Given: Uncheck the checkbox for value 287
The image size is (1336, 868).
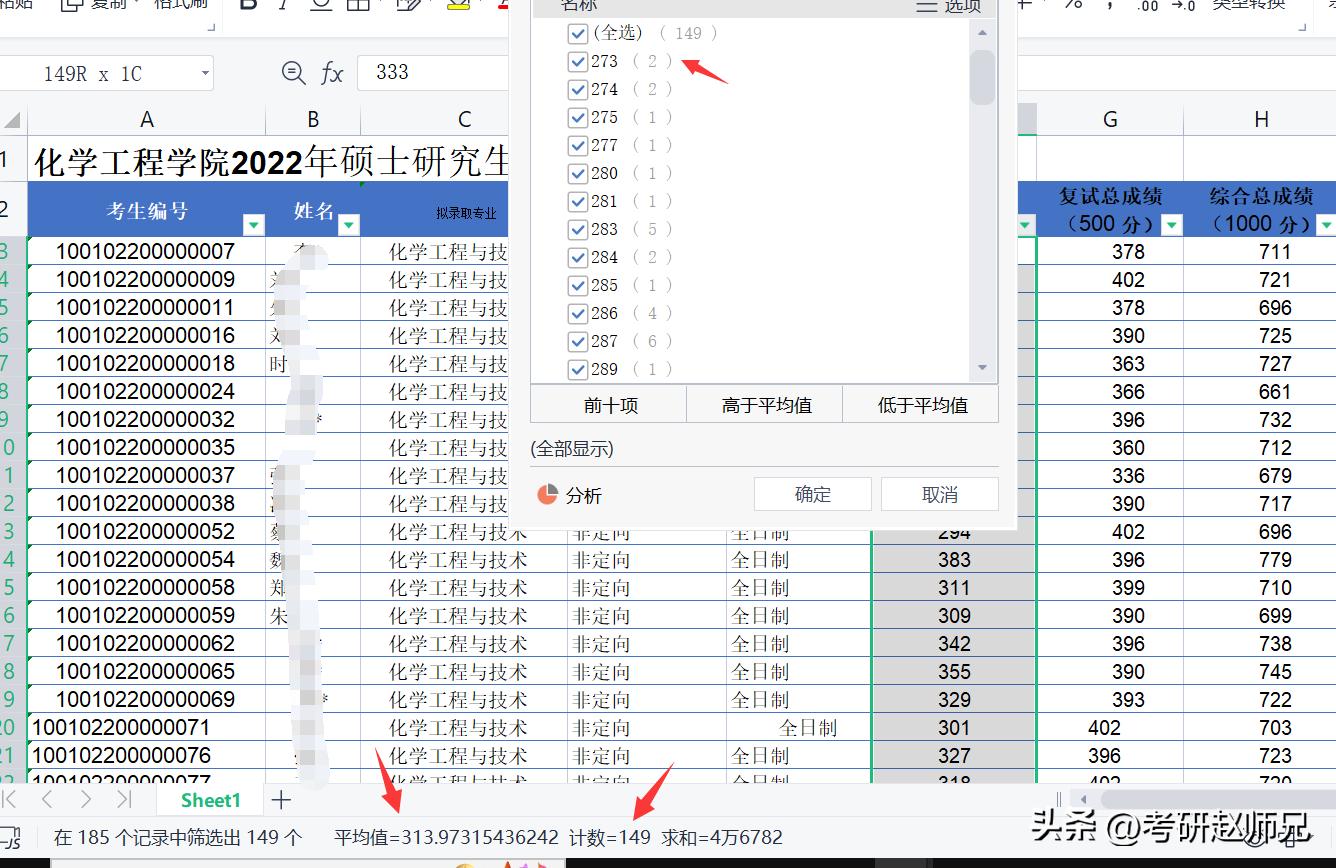Looking at the screenshot, I should pyautogui.click(x=577, y=341).
